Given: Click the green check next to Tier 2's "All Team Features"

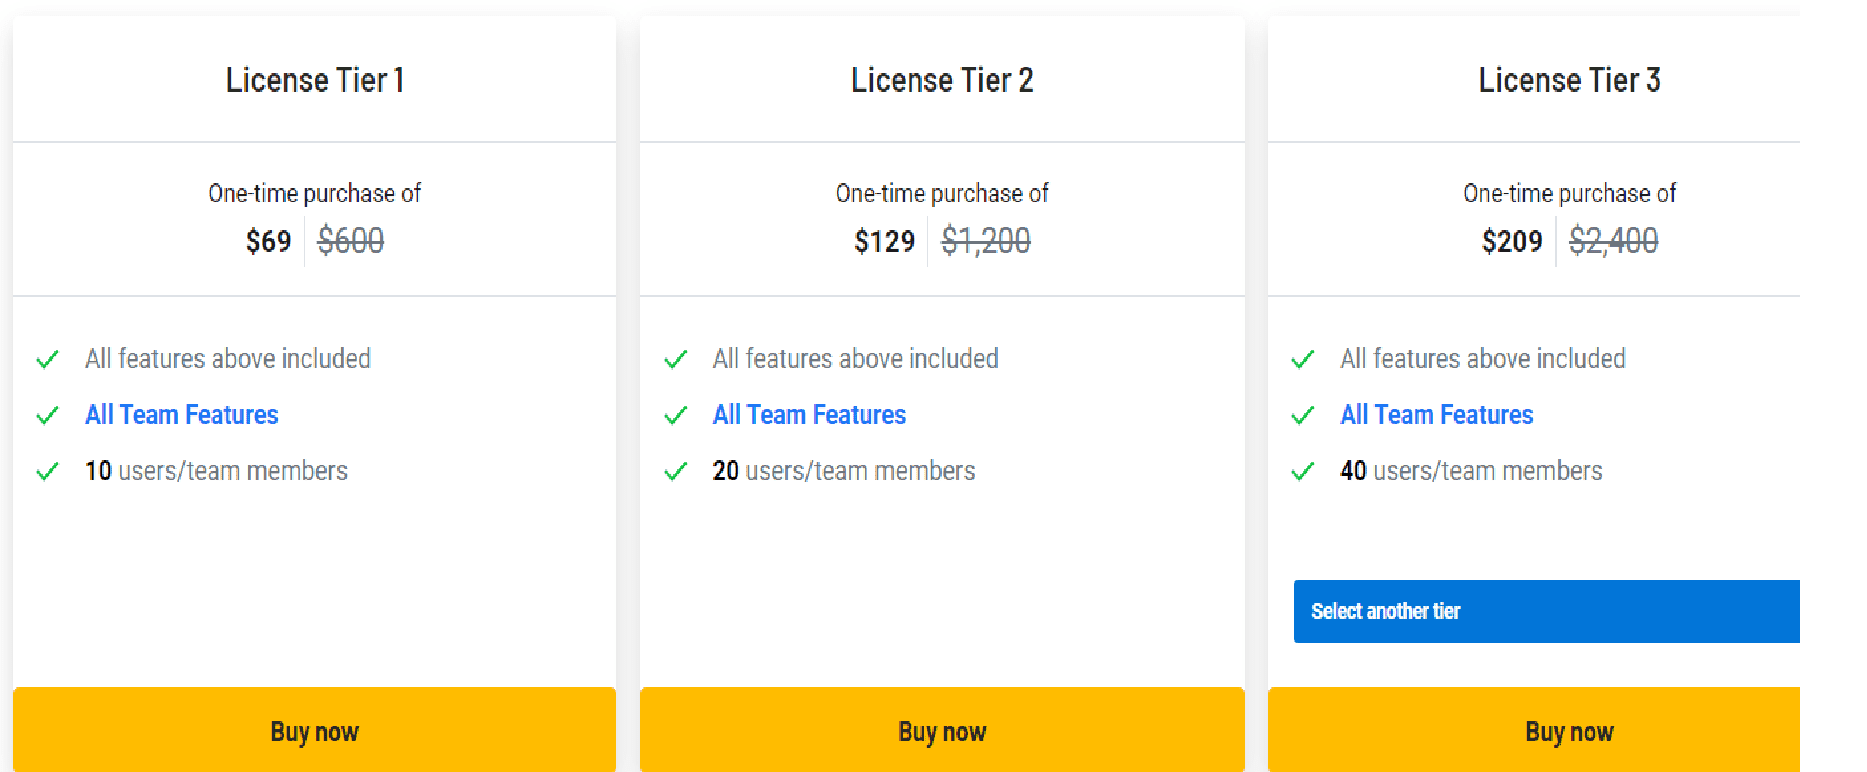Looking at the screenshot, I should (675, 414).
